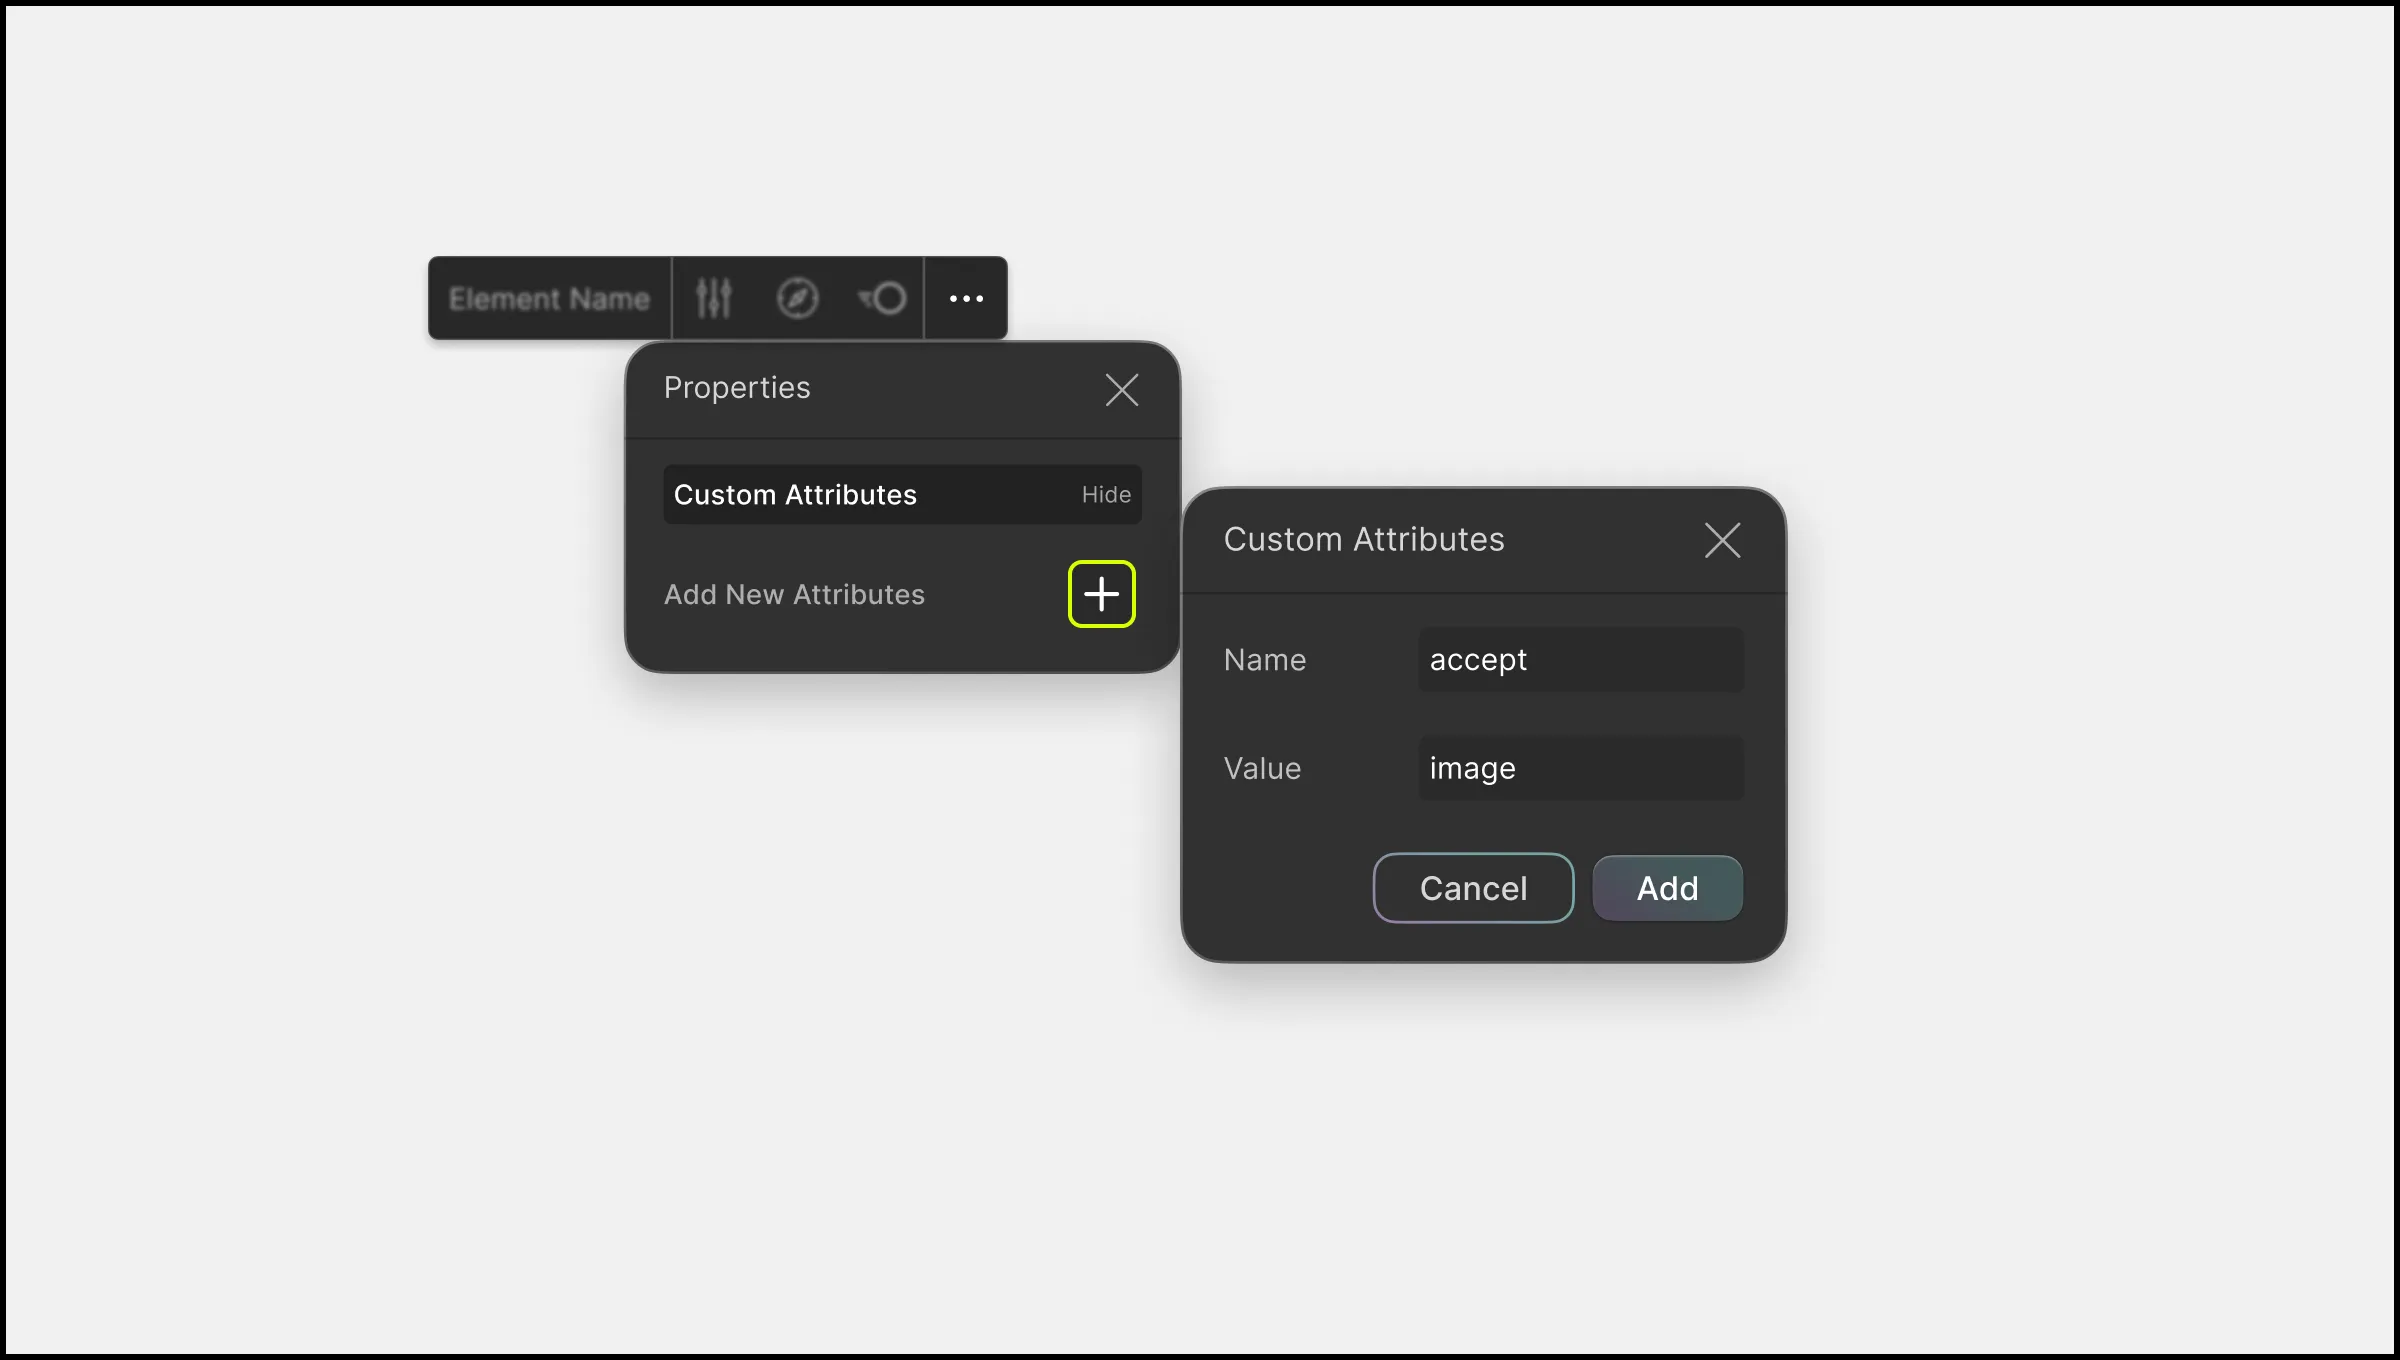The image size is (2400, 1360).
Task: Click the Name input field showing accept
Action: [1581, 659]
